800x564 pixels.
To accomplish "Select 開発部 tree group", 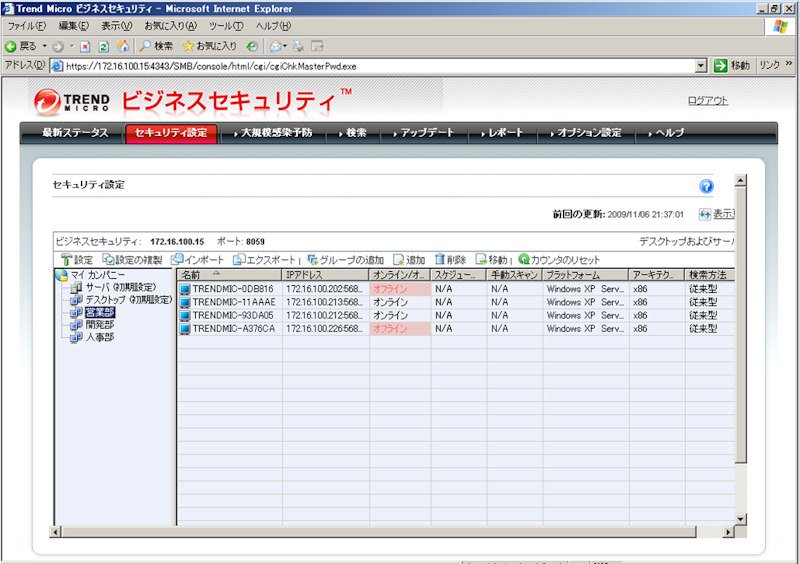I will (99, 325).
